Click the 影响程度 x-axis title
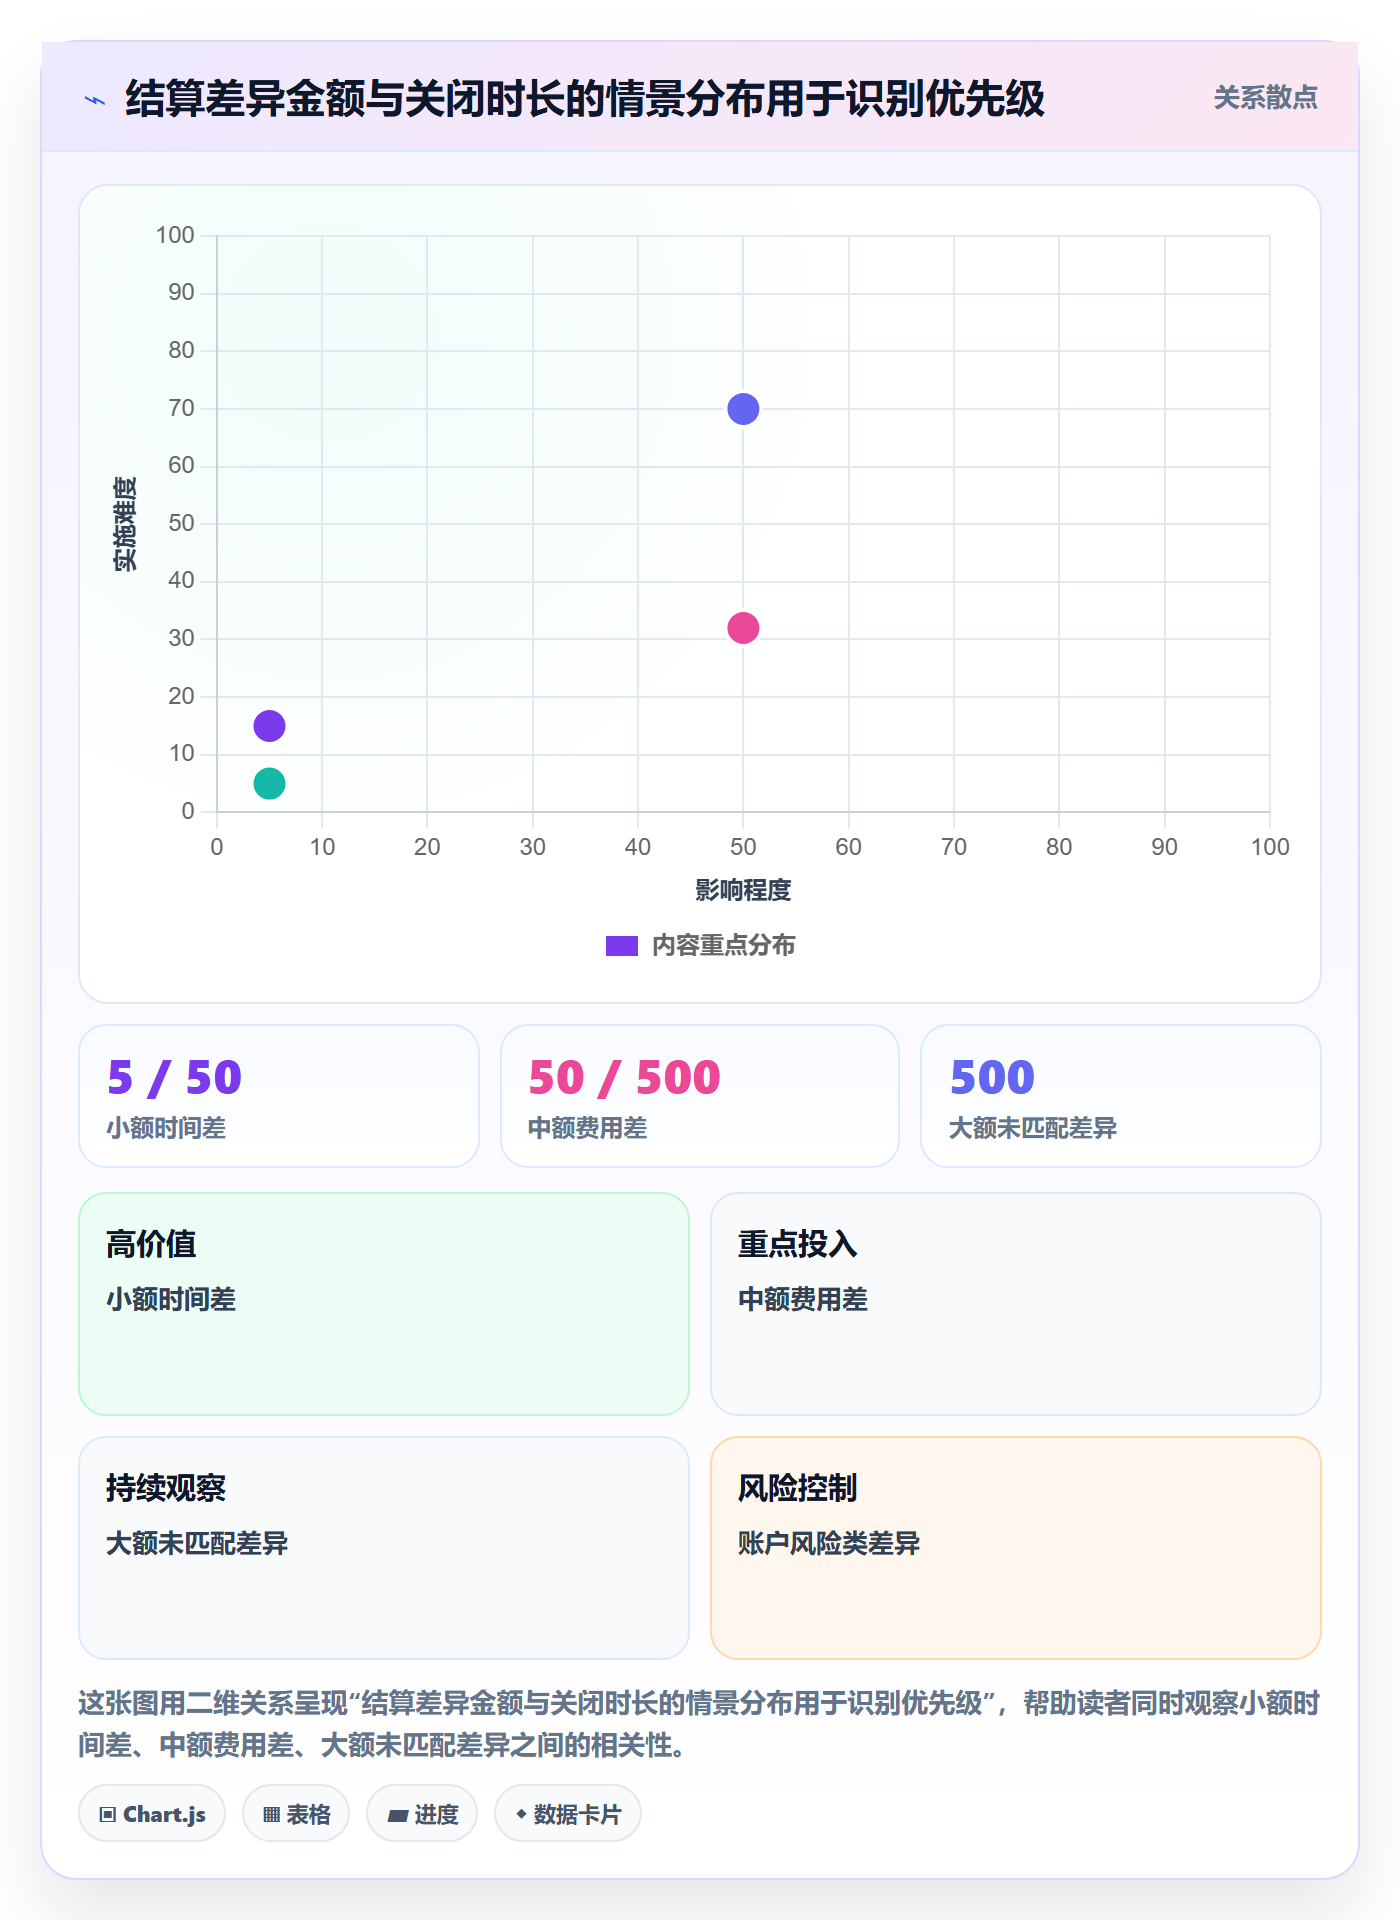This screenshot has height=1920, width=1400. (743, 890)
